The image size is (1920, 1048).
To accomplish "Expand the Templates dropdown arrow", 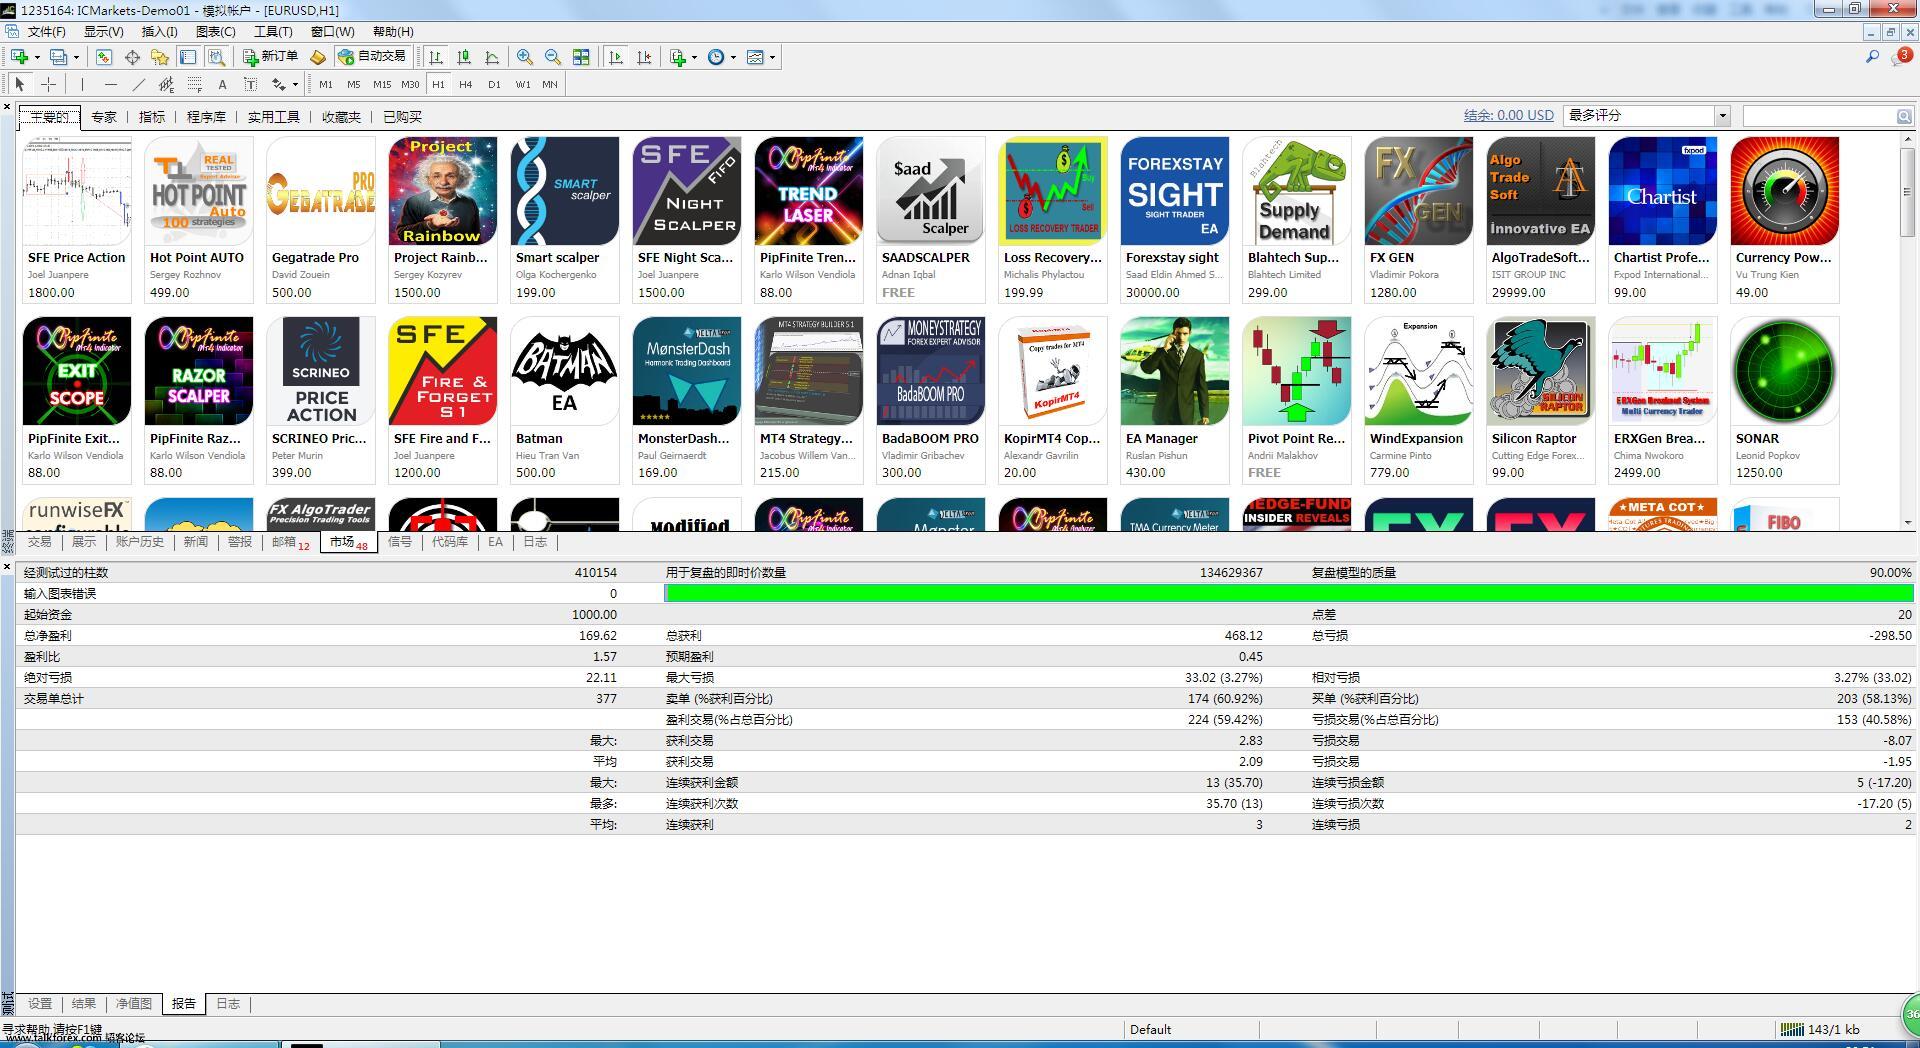I will click(x=772, y=57).
